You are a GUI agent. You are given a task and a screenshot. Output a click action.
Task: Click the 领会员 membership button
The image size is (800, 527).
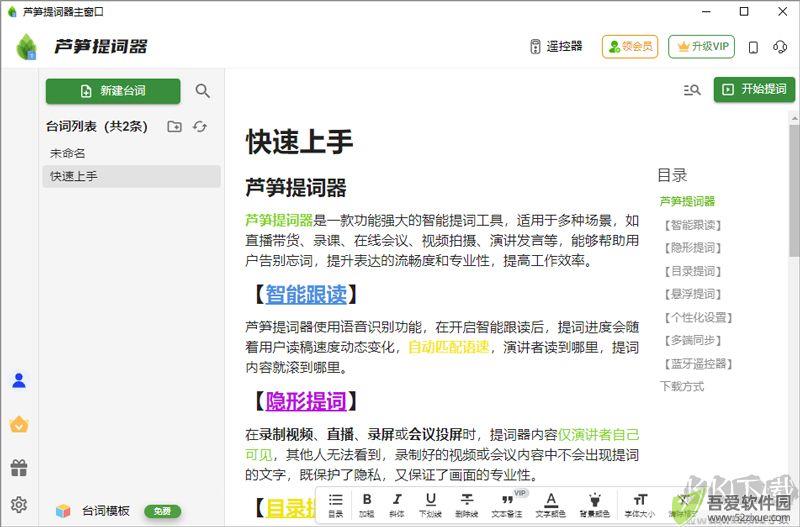coord(630,46)
